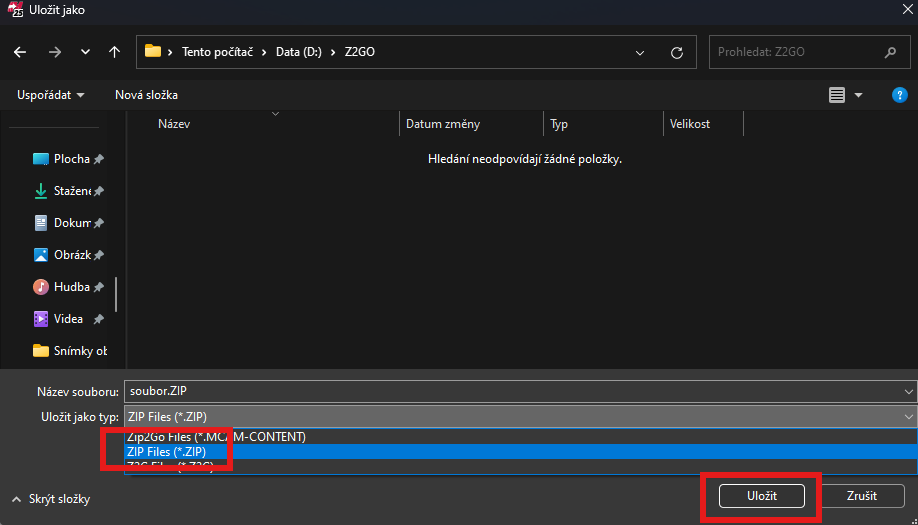Click the forward navigation arrow
The image size is (918, 525).
(x=54, y=52)
